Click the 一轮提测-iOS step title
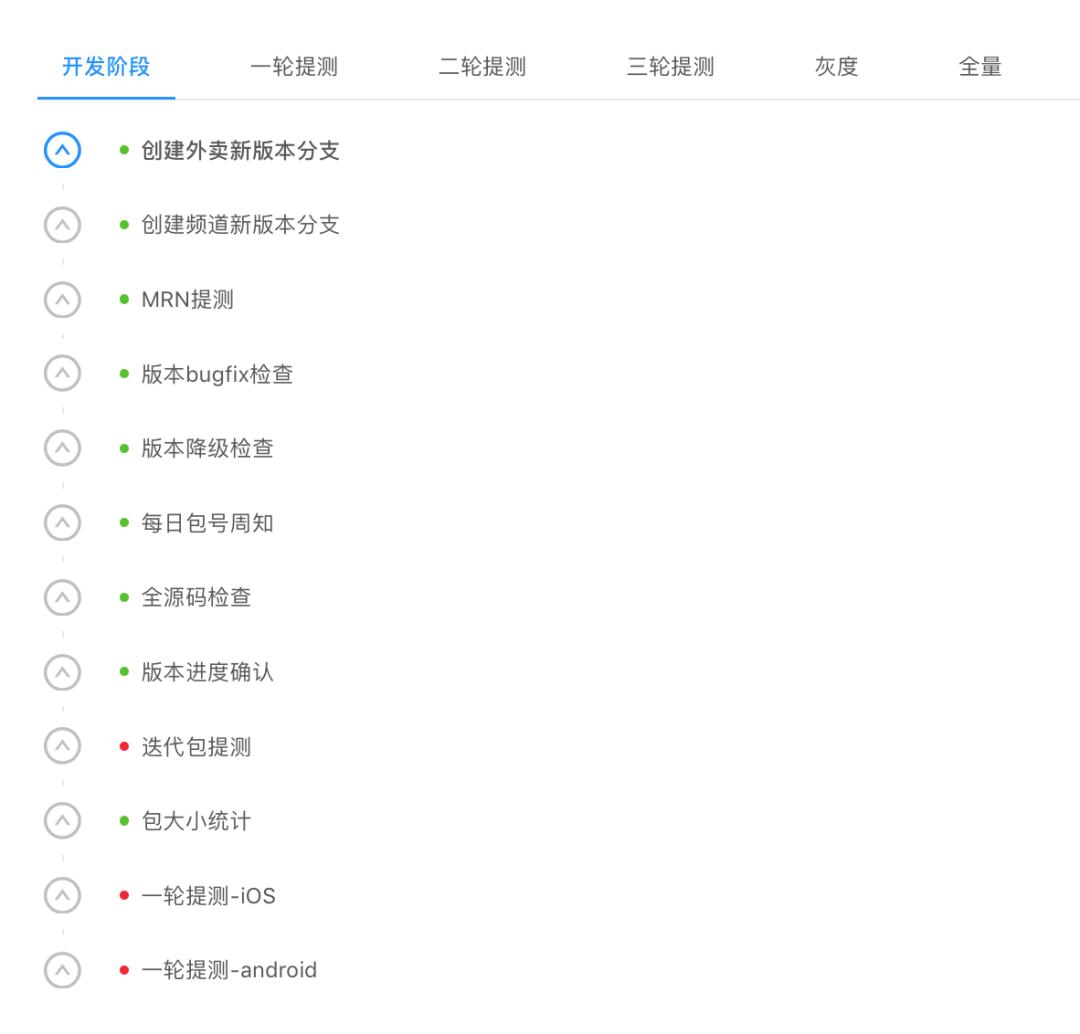The image size is (1080, 1034). pos(208,896)
